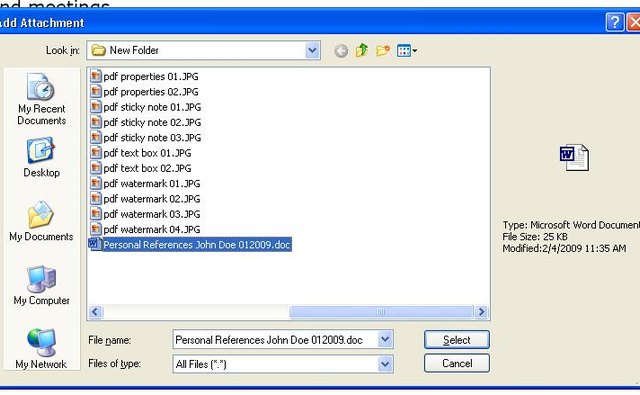Screen dimensions: 640x395
Task: Create a new folder
Action: 382,51
